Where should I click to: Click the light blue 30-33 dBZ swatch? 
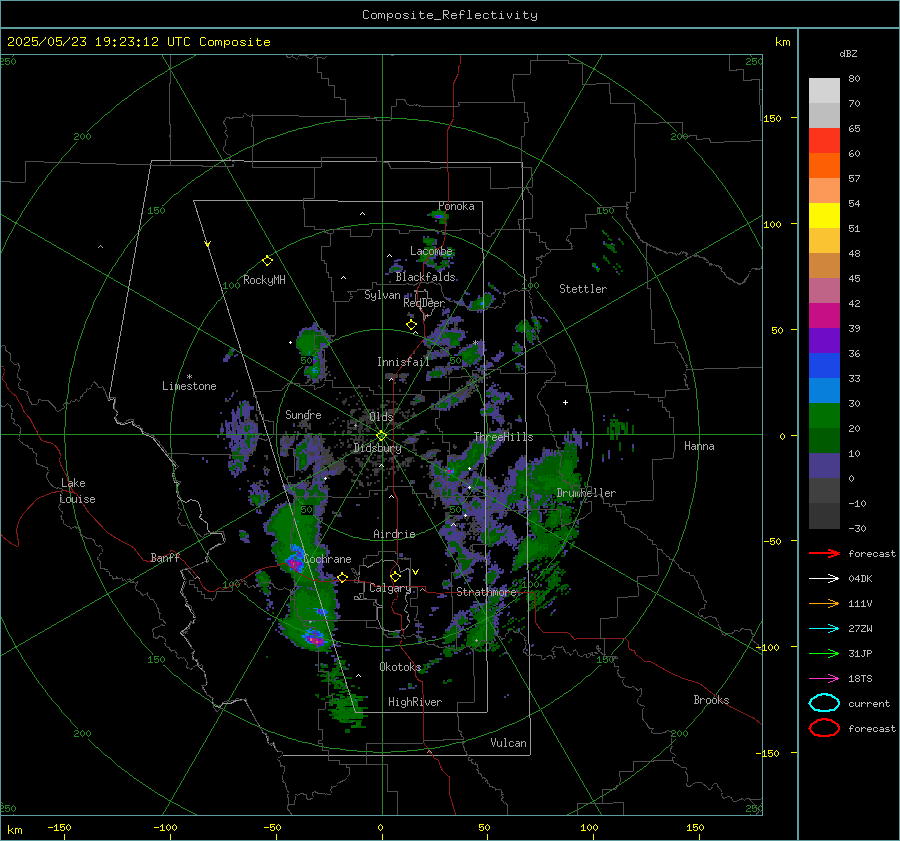point(824,391)
